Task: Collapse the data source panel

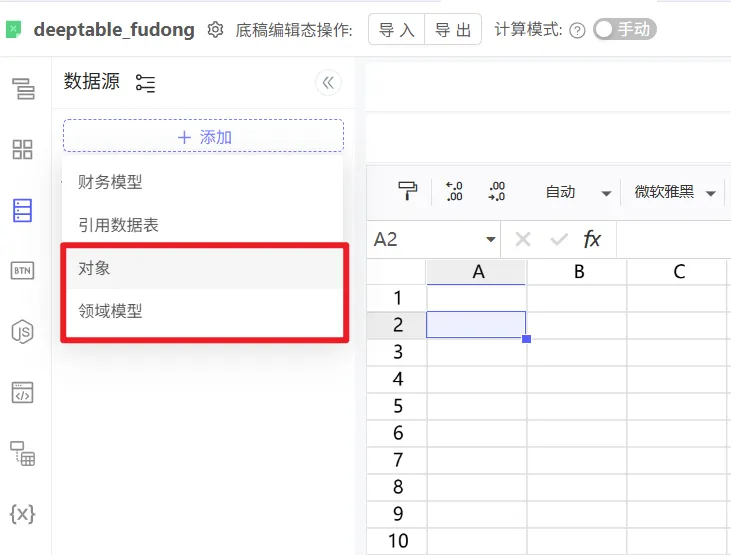Action: click(x=328, y=83)
